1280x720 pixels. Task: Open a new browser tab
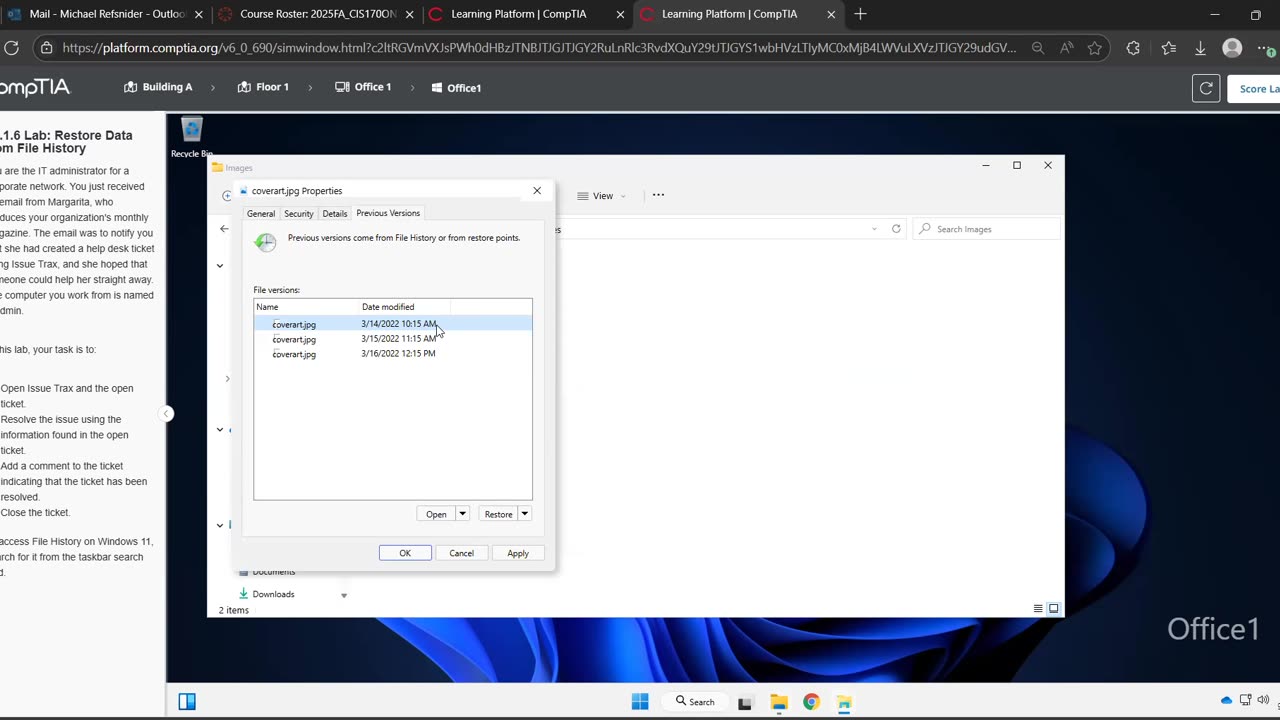tap(860, 14)
